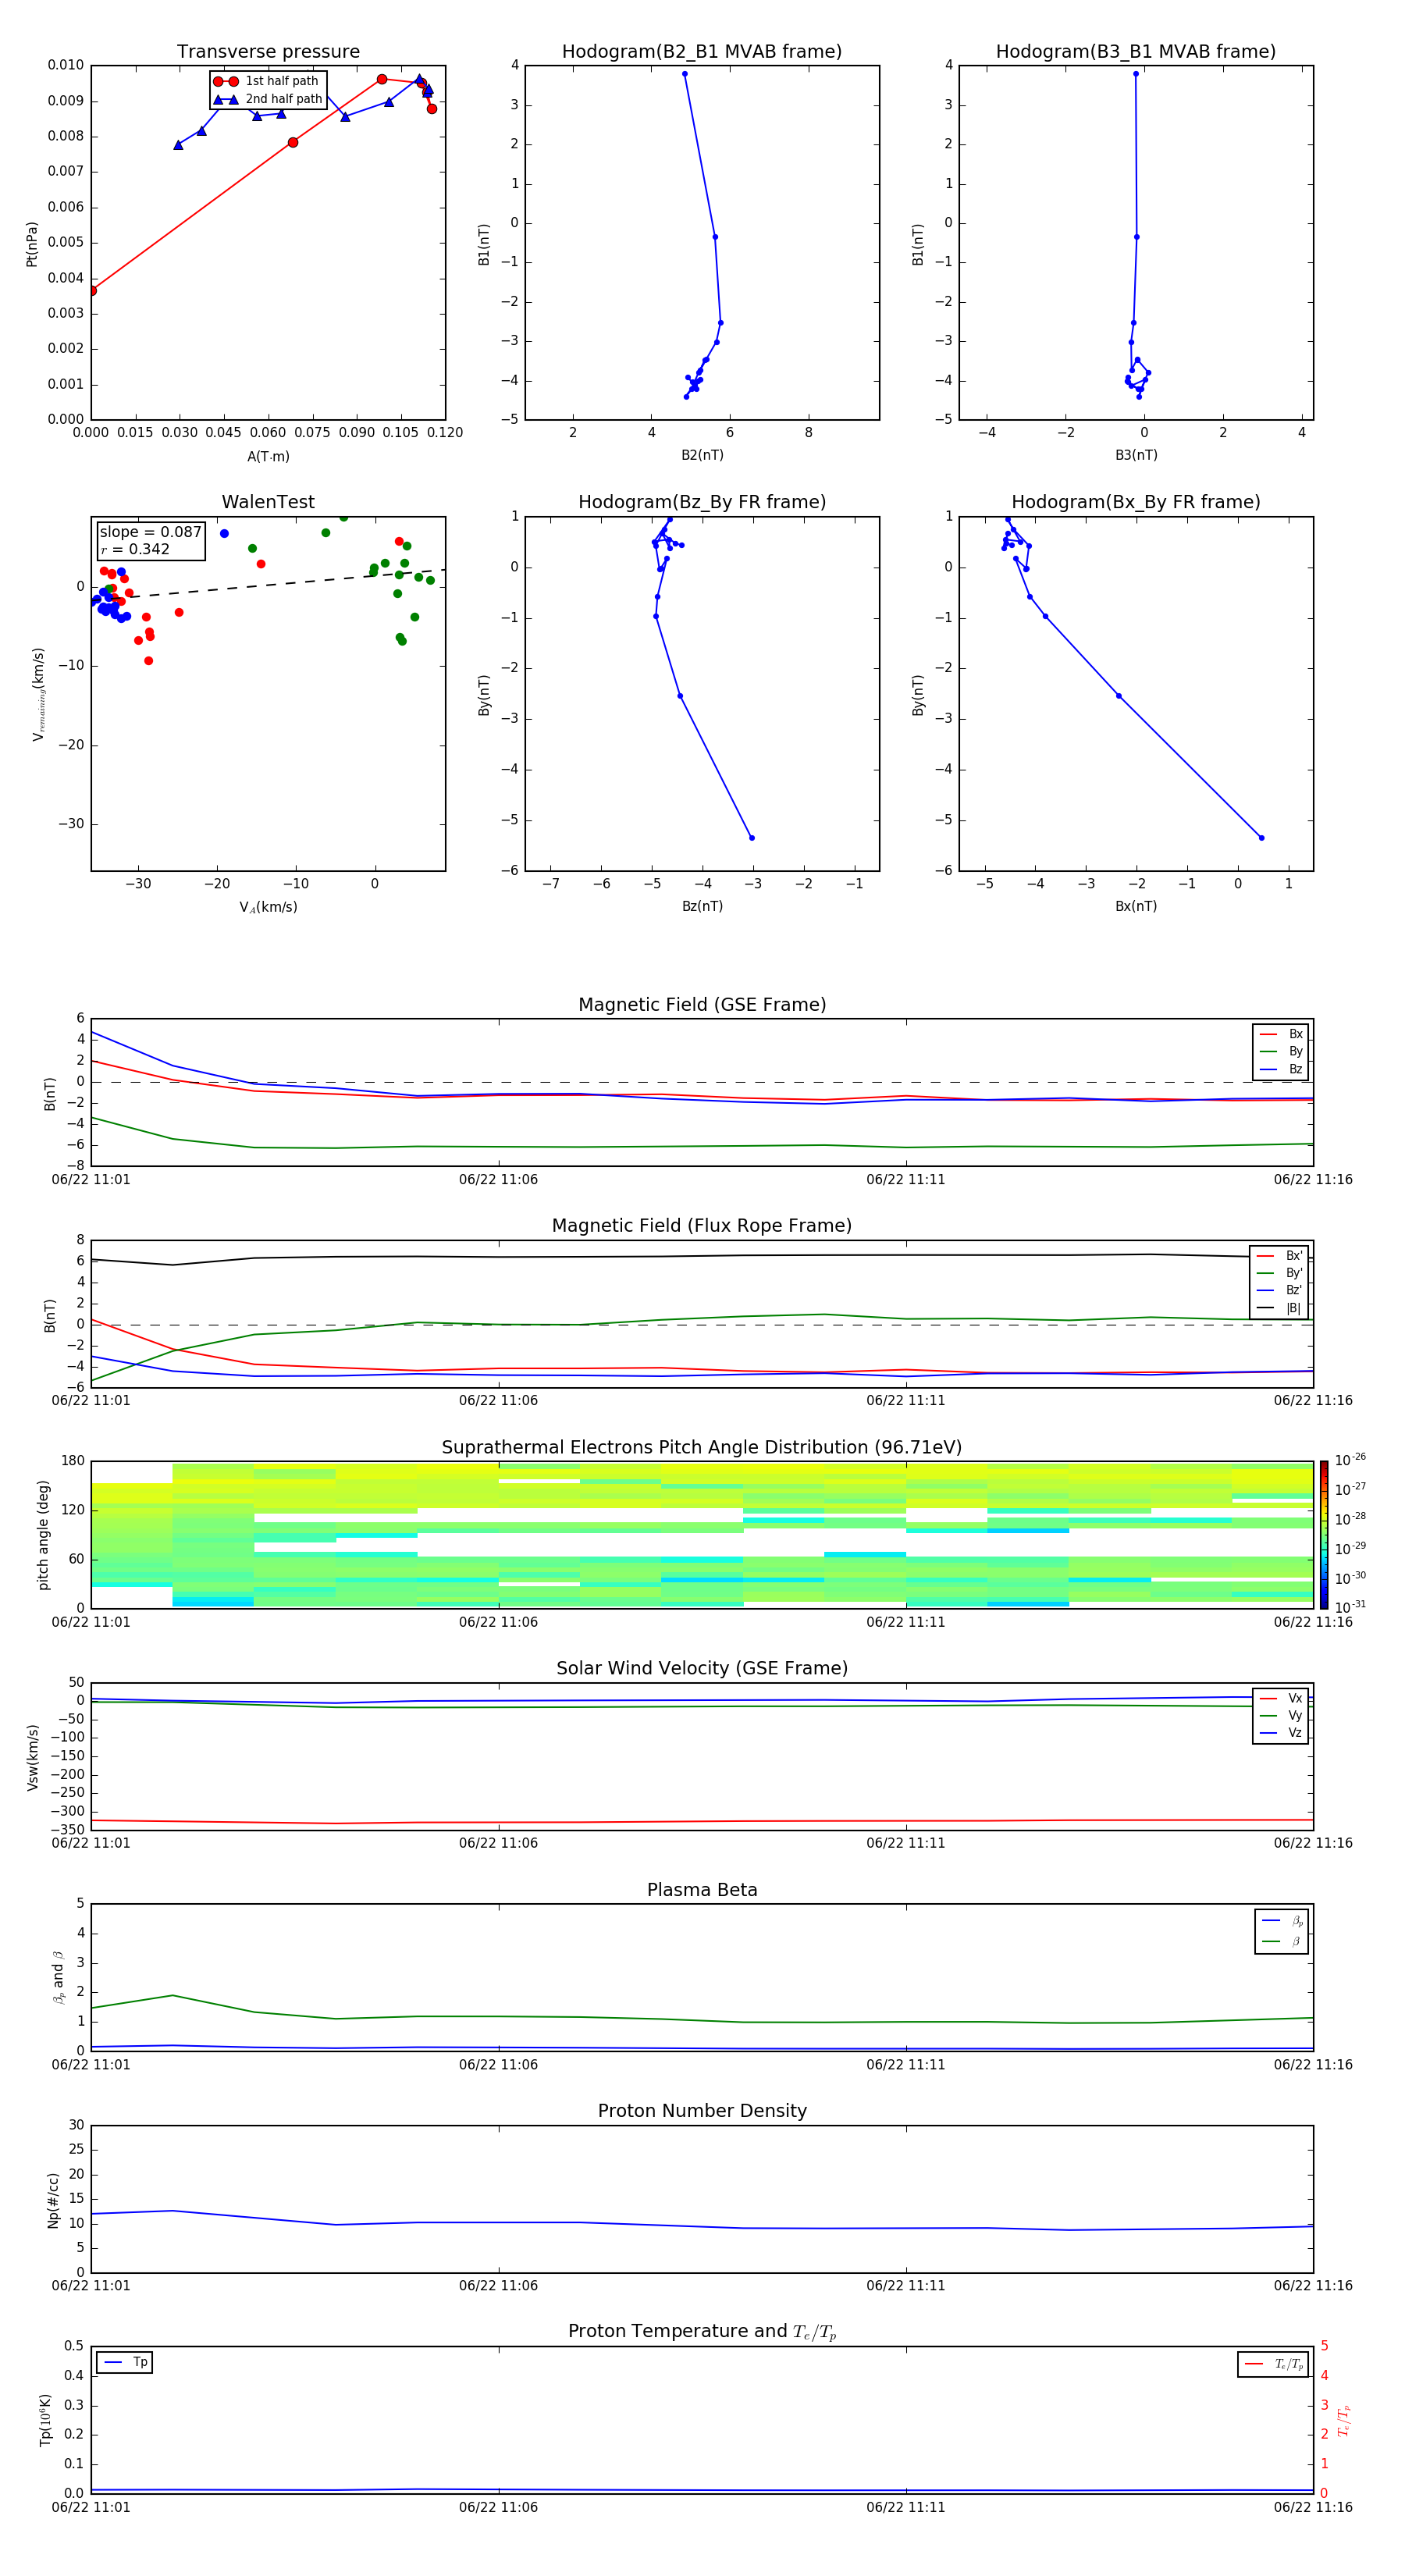This screenshot has width=1405, height=2576.
Task: Click '06/22 11:11' tick under Plasma Beta
Action: [906, 2065]
